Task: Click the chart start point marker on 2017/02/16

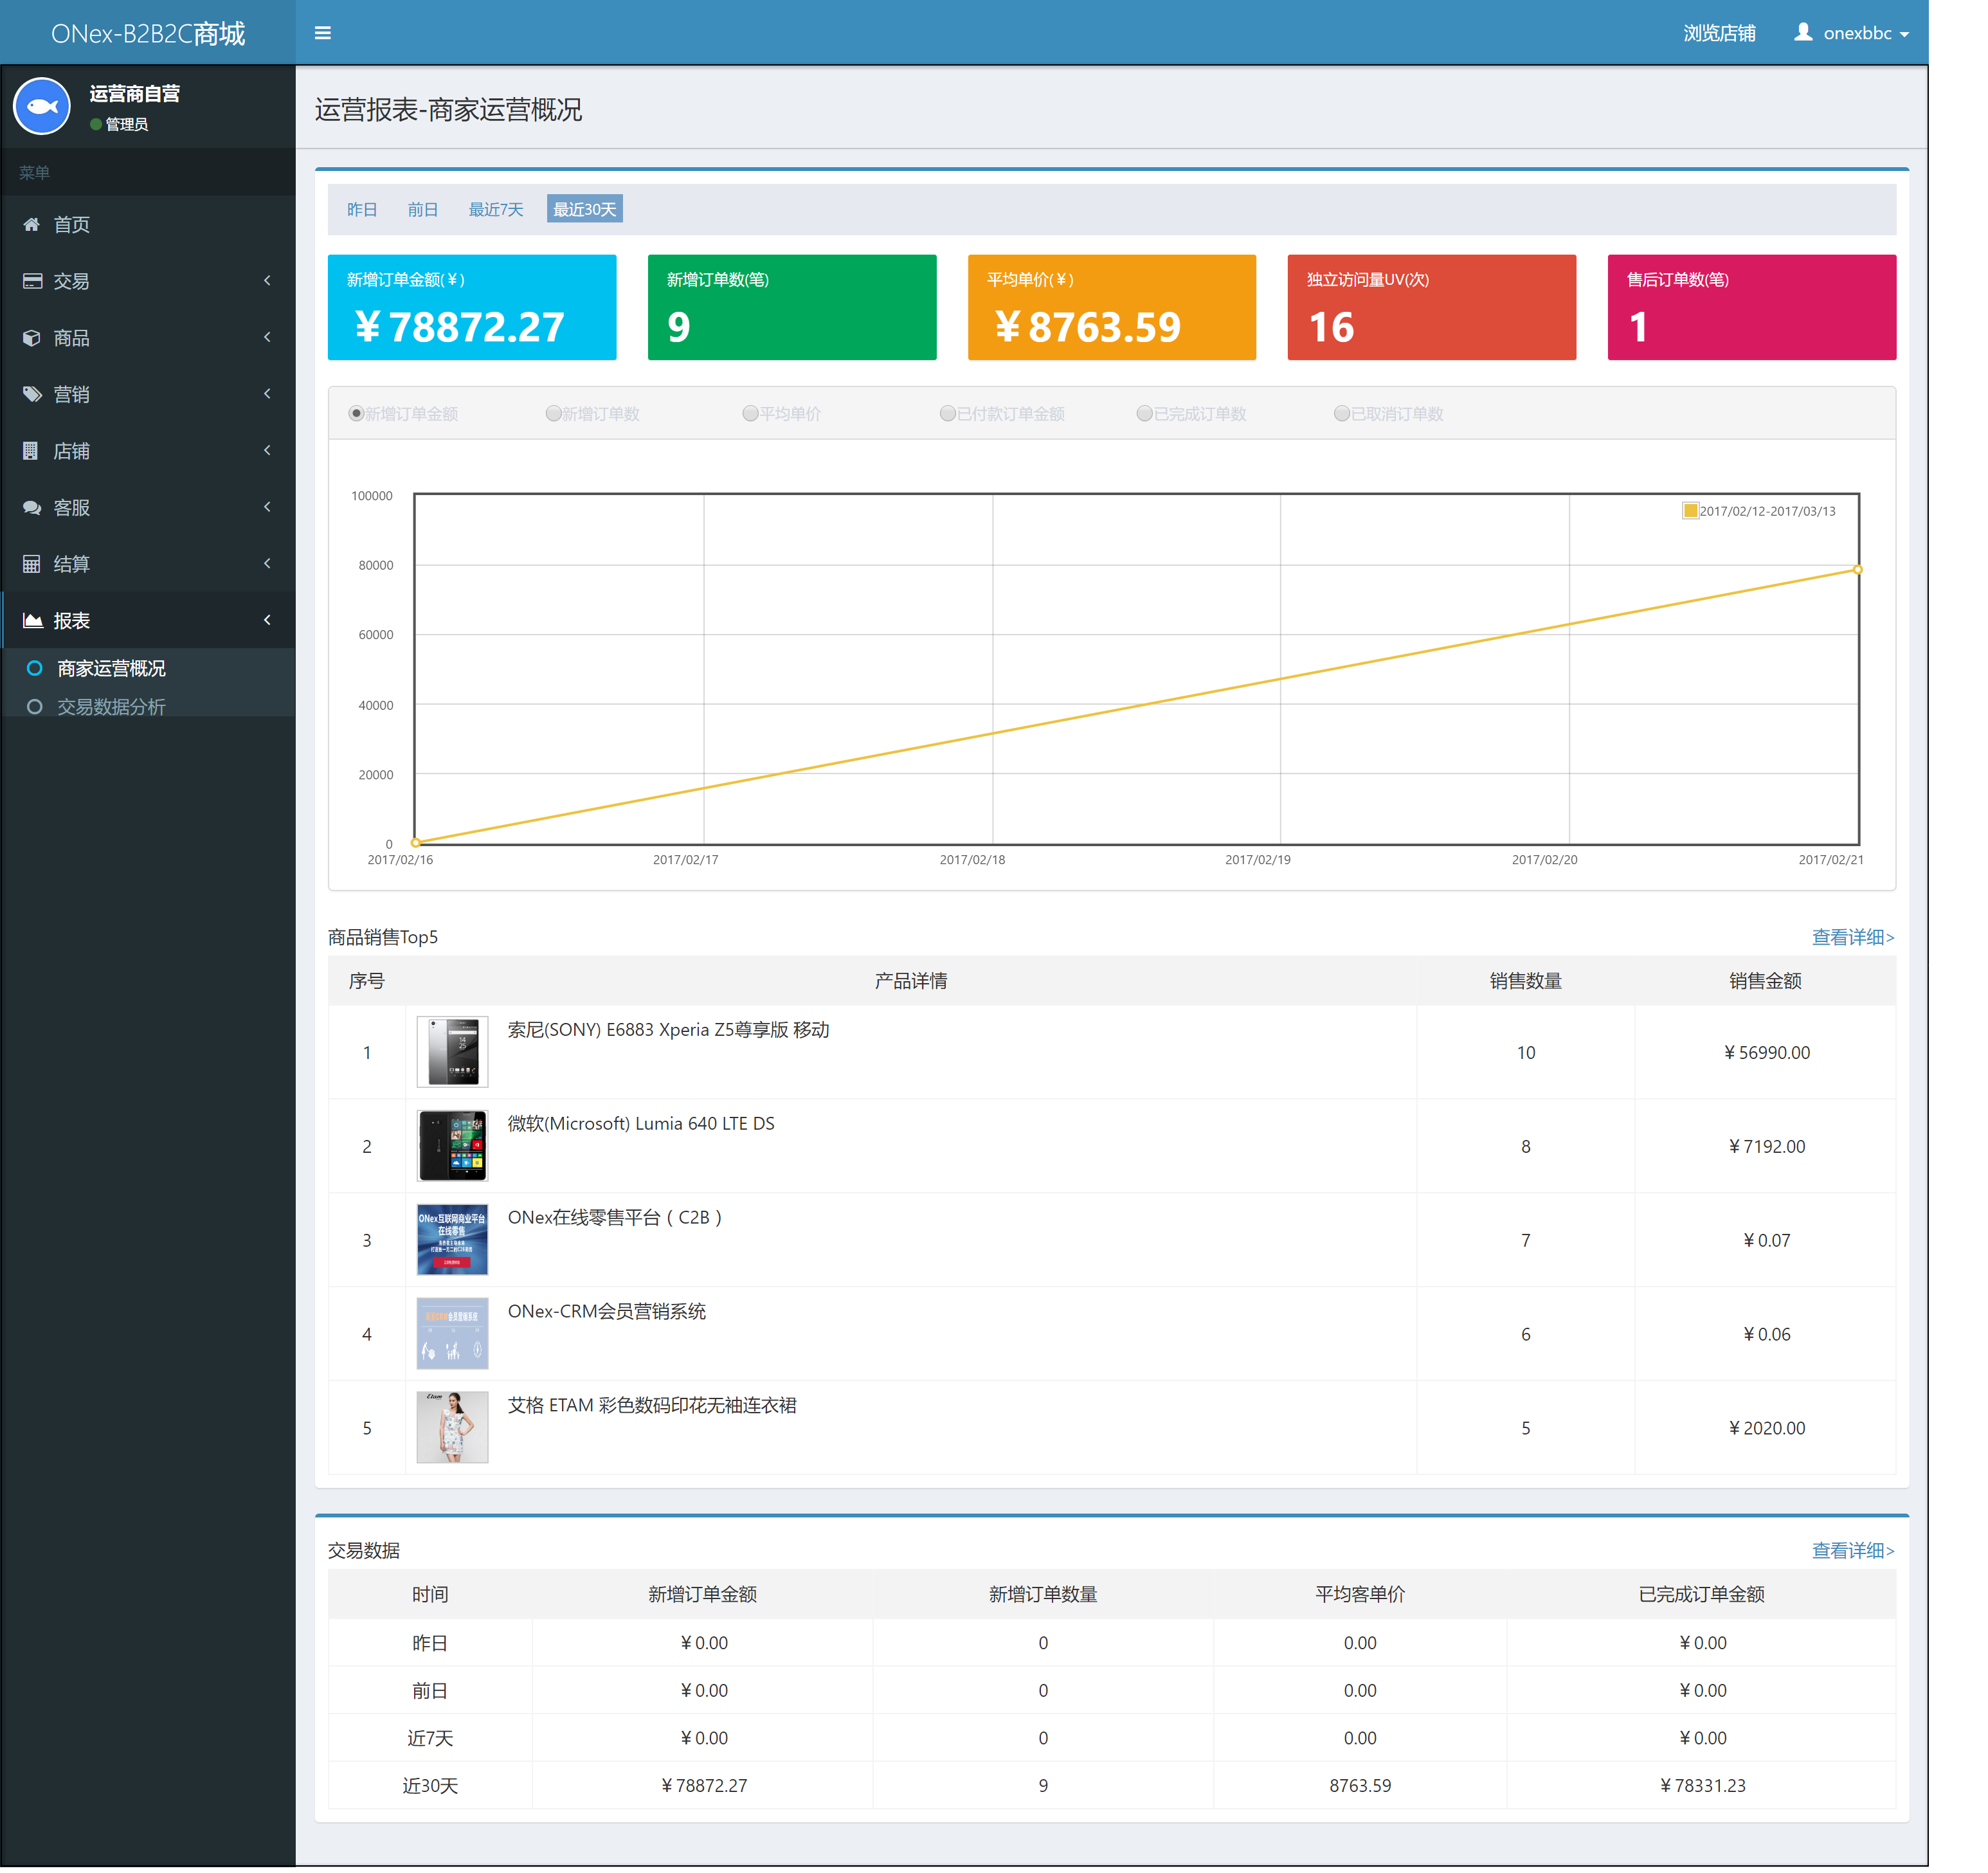Action: coord(416,843)
